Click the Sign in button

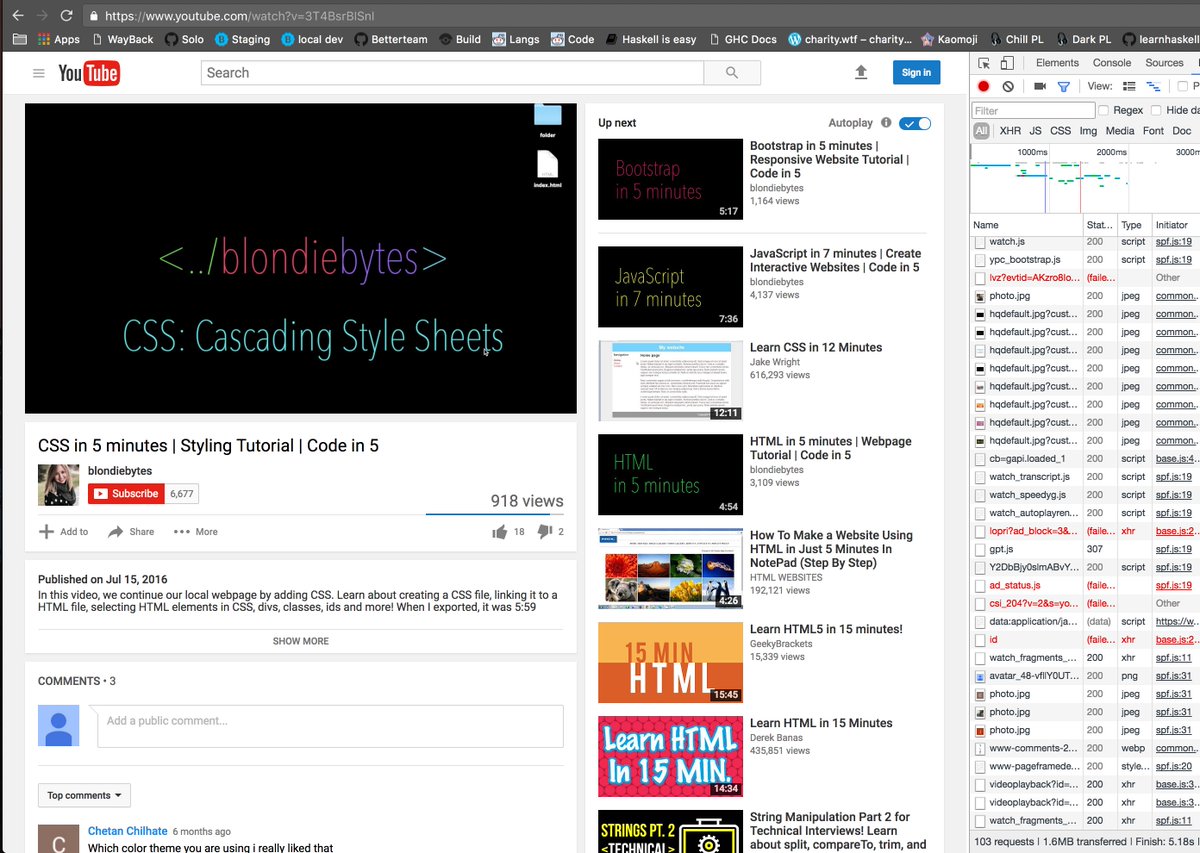coord(916,72)
